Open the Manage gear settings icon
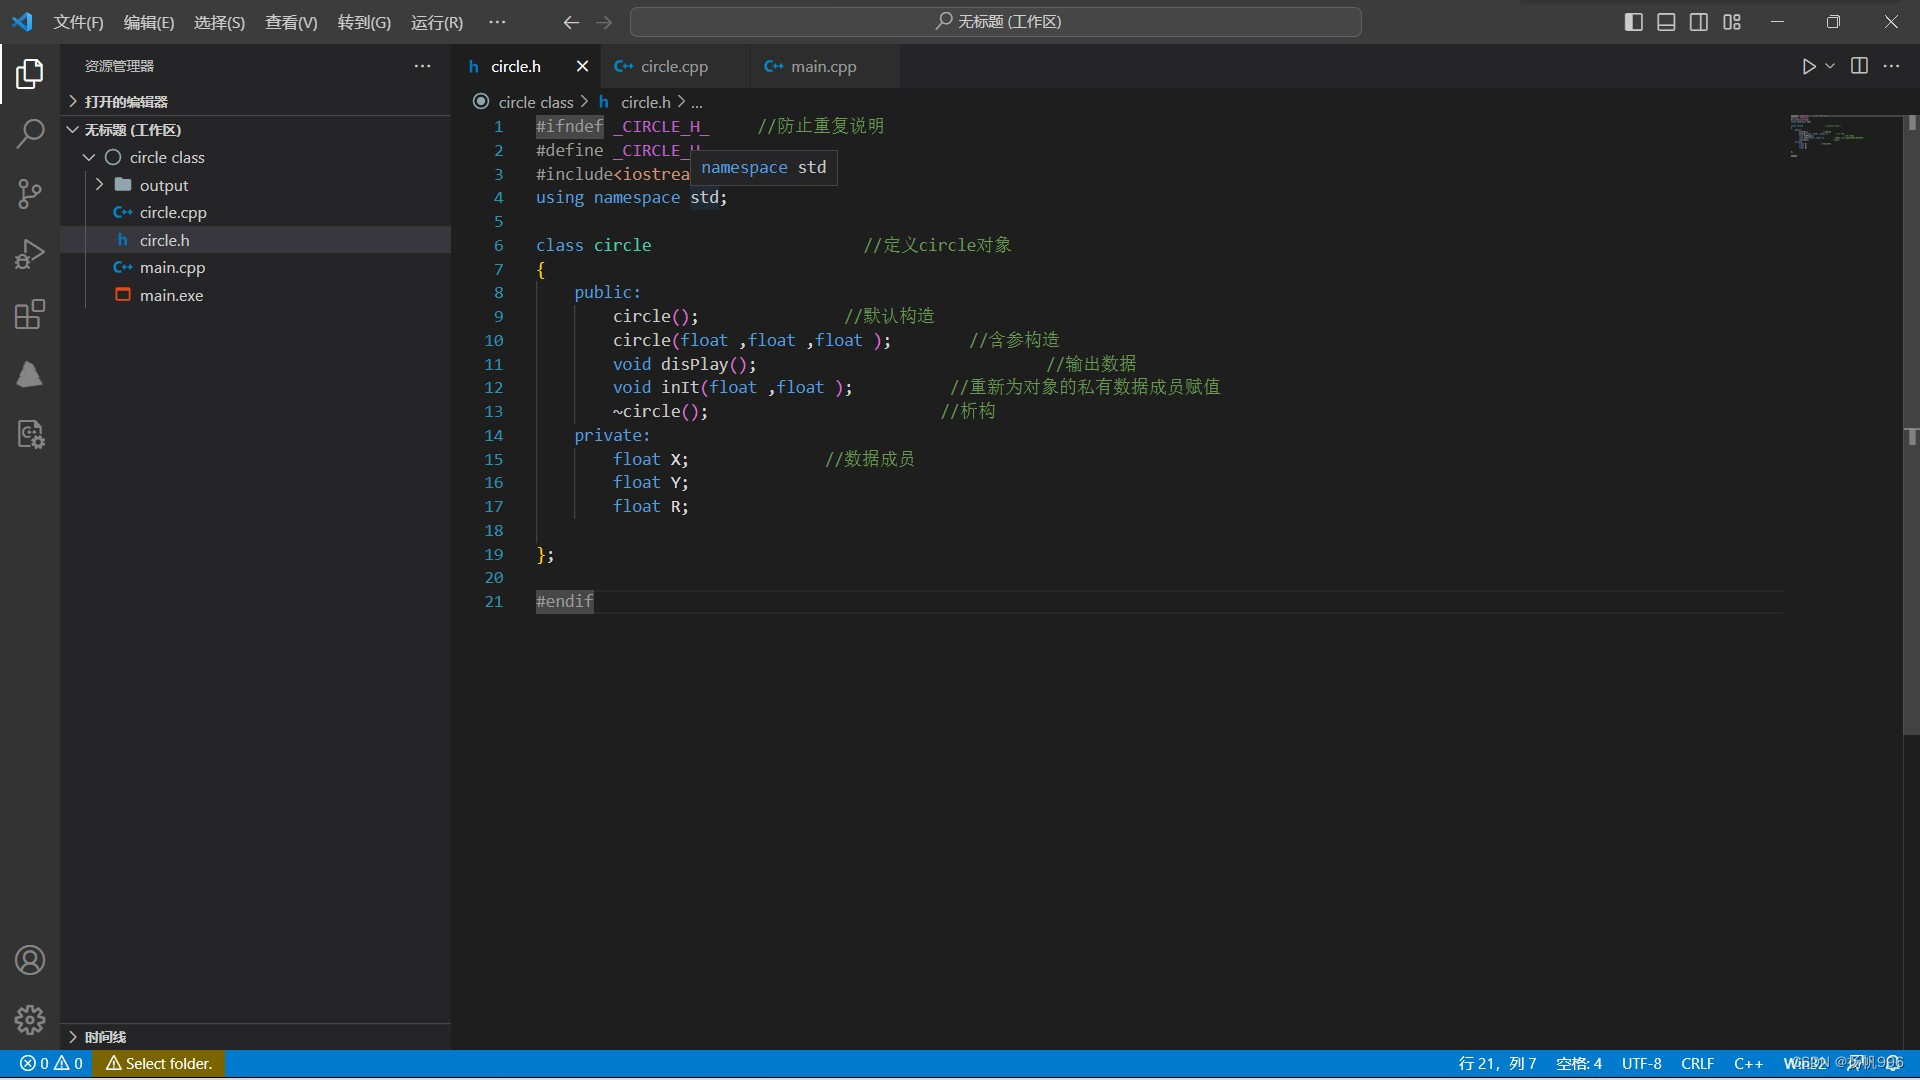 click(30, 1019)
